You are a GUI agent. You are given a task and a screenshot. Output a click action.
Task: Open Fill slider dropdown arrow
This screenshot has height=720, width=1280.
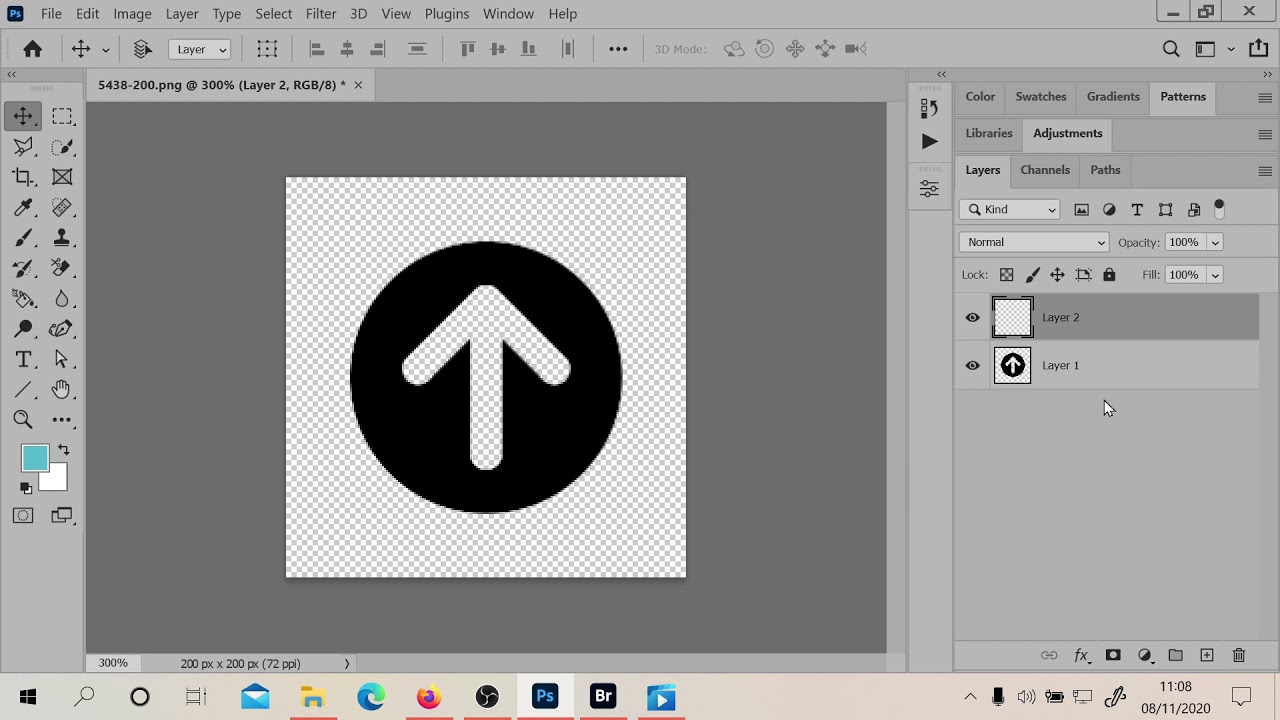click(1215, 275)
